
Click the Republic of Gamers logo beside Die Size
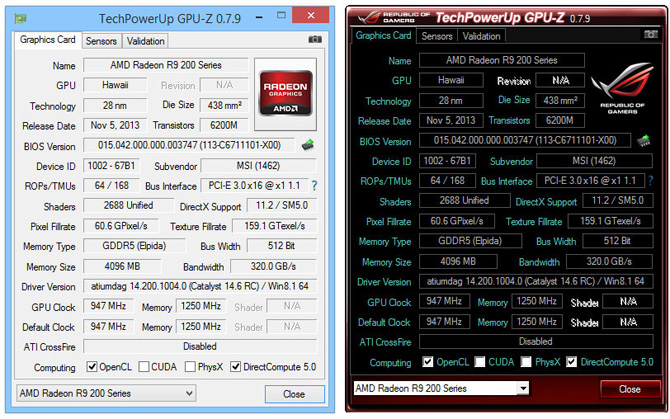pos(622,88)
